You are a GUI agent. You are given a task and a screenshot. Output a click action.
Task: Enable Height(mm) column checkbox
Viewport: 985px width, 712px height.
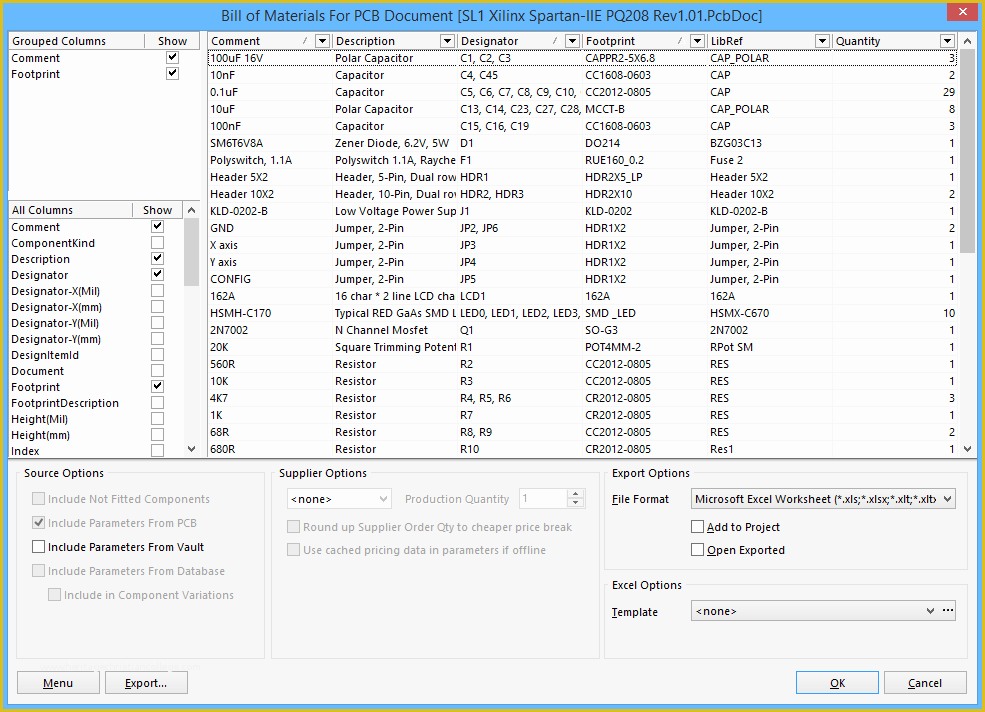coord(157,434)
